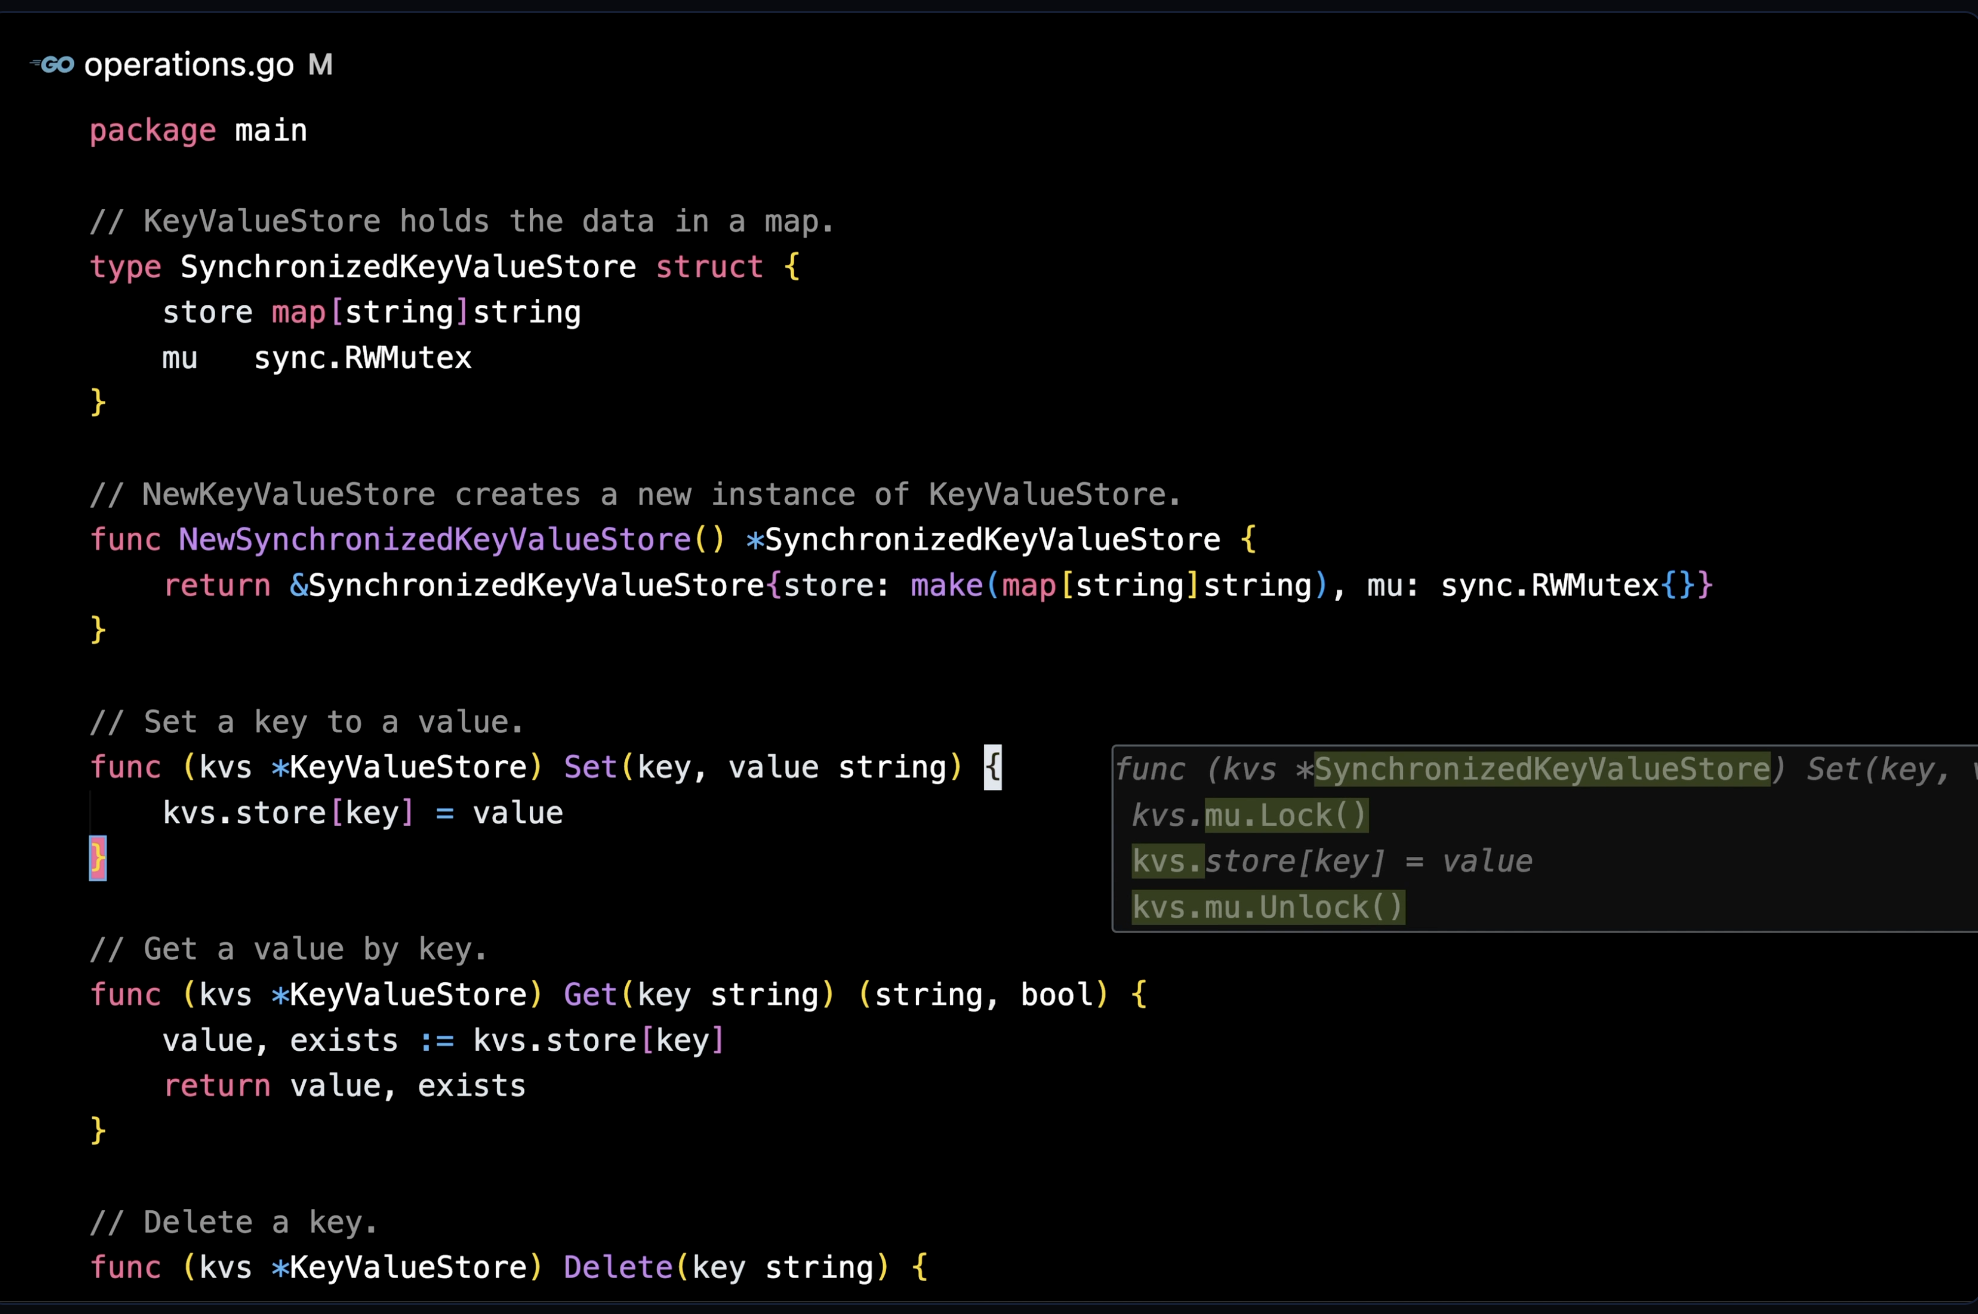1978x1314 pixels.
Task: Select the operations.go file tab
Action: pos(188,65)
